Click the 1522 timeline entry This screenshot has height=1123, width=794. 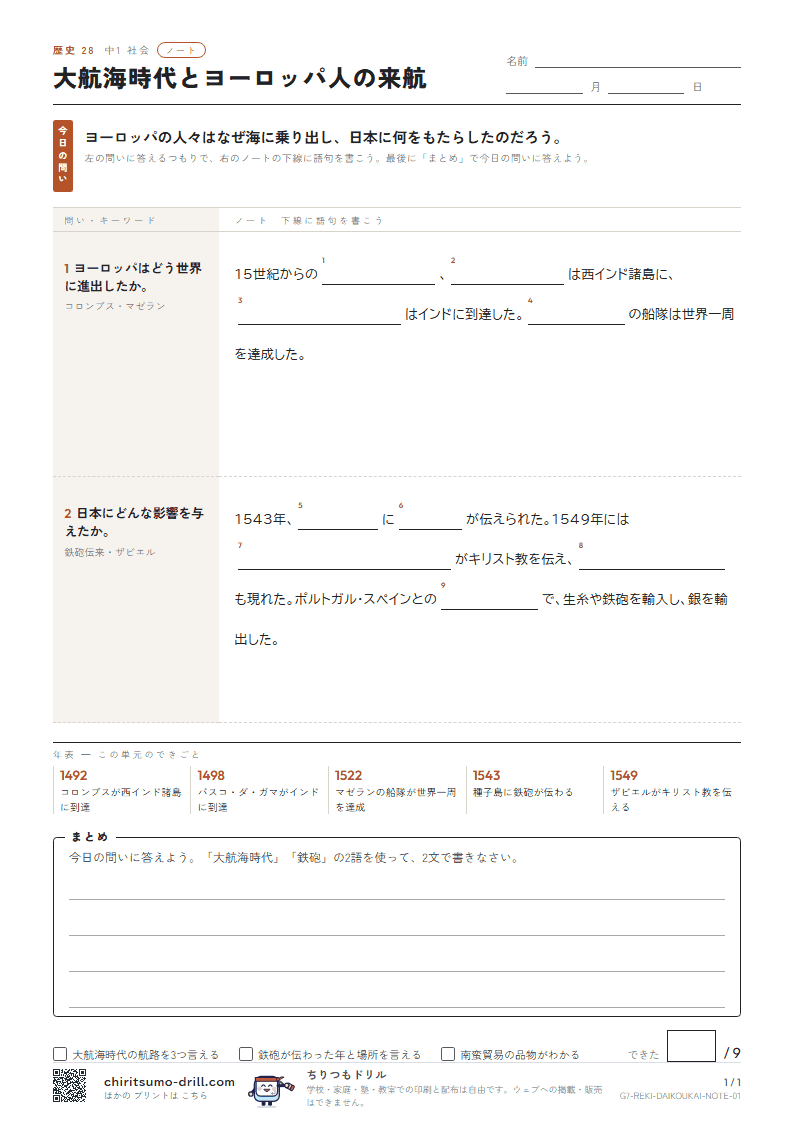pyautogui.click(x=395, y=791)
